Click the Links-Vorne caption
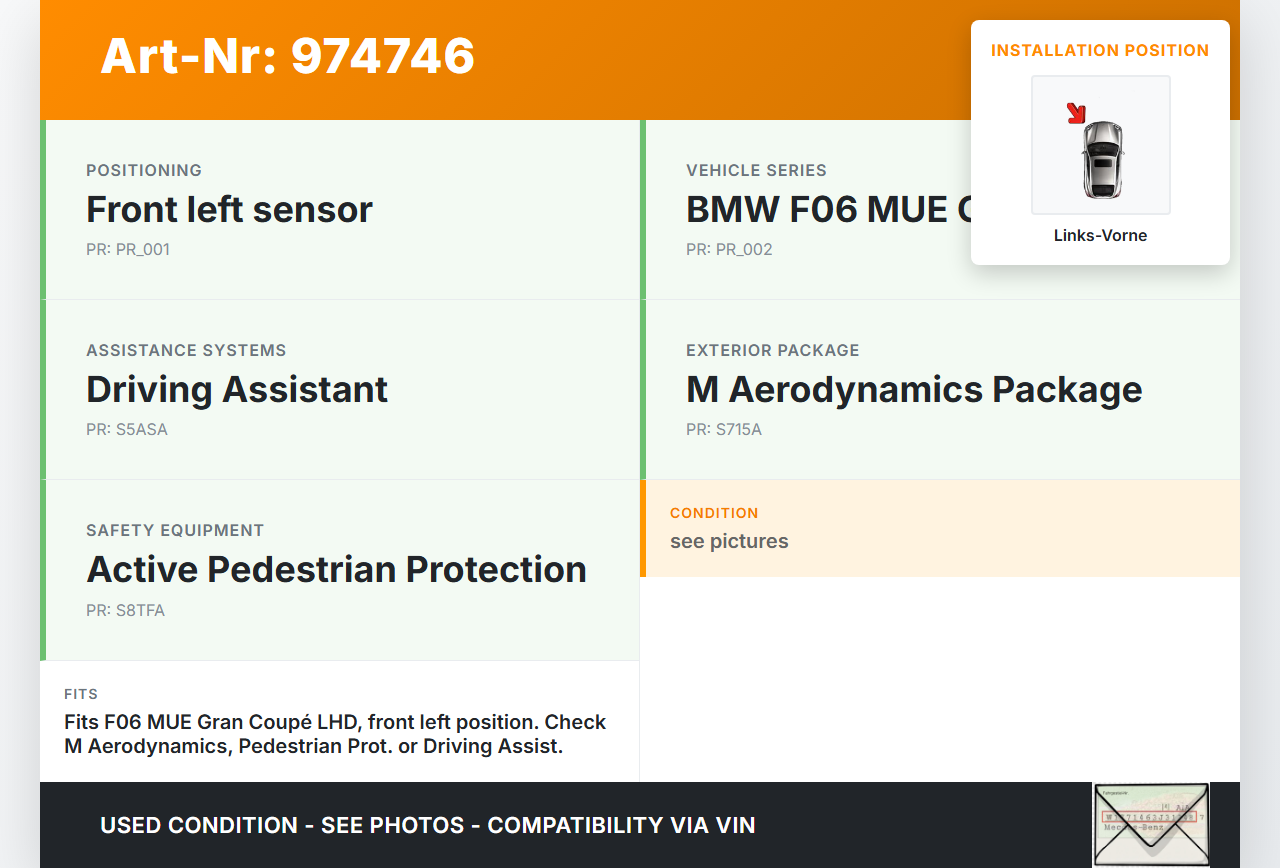The width and height of the screenshot is (1280, 868). 1100,236
